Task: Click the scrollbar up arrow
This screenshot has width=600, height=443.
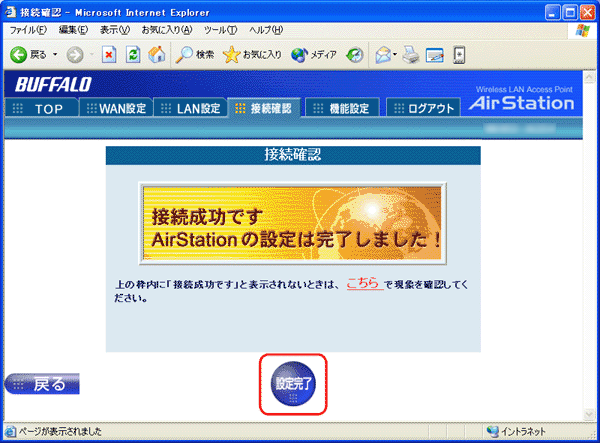Action: coord(589,78)
